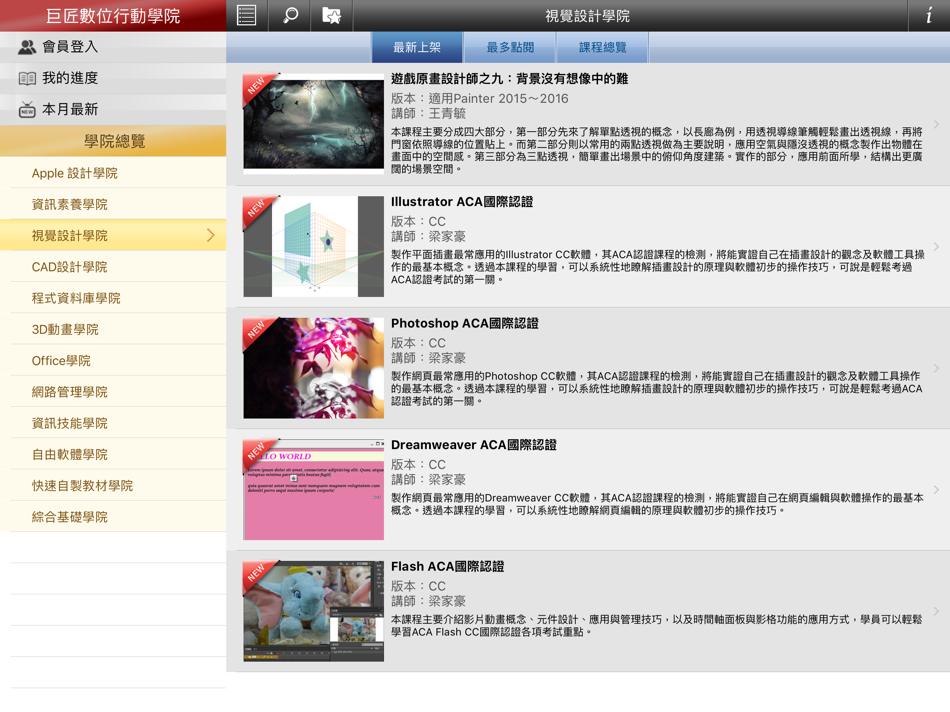This screenshot has height=712, width=950.
Task: Open 我的進度 in sidebar
Action: click(x=113, y=78)
